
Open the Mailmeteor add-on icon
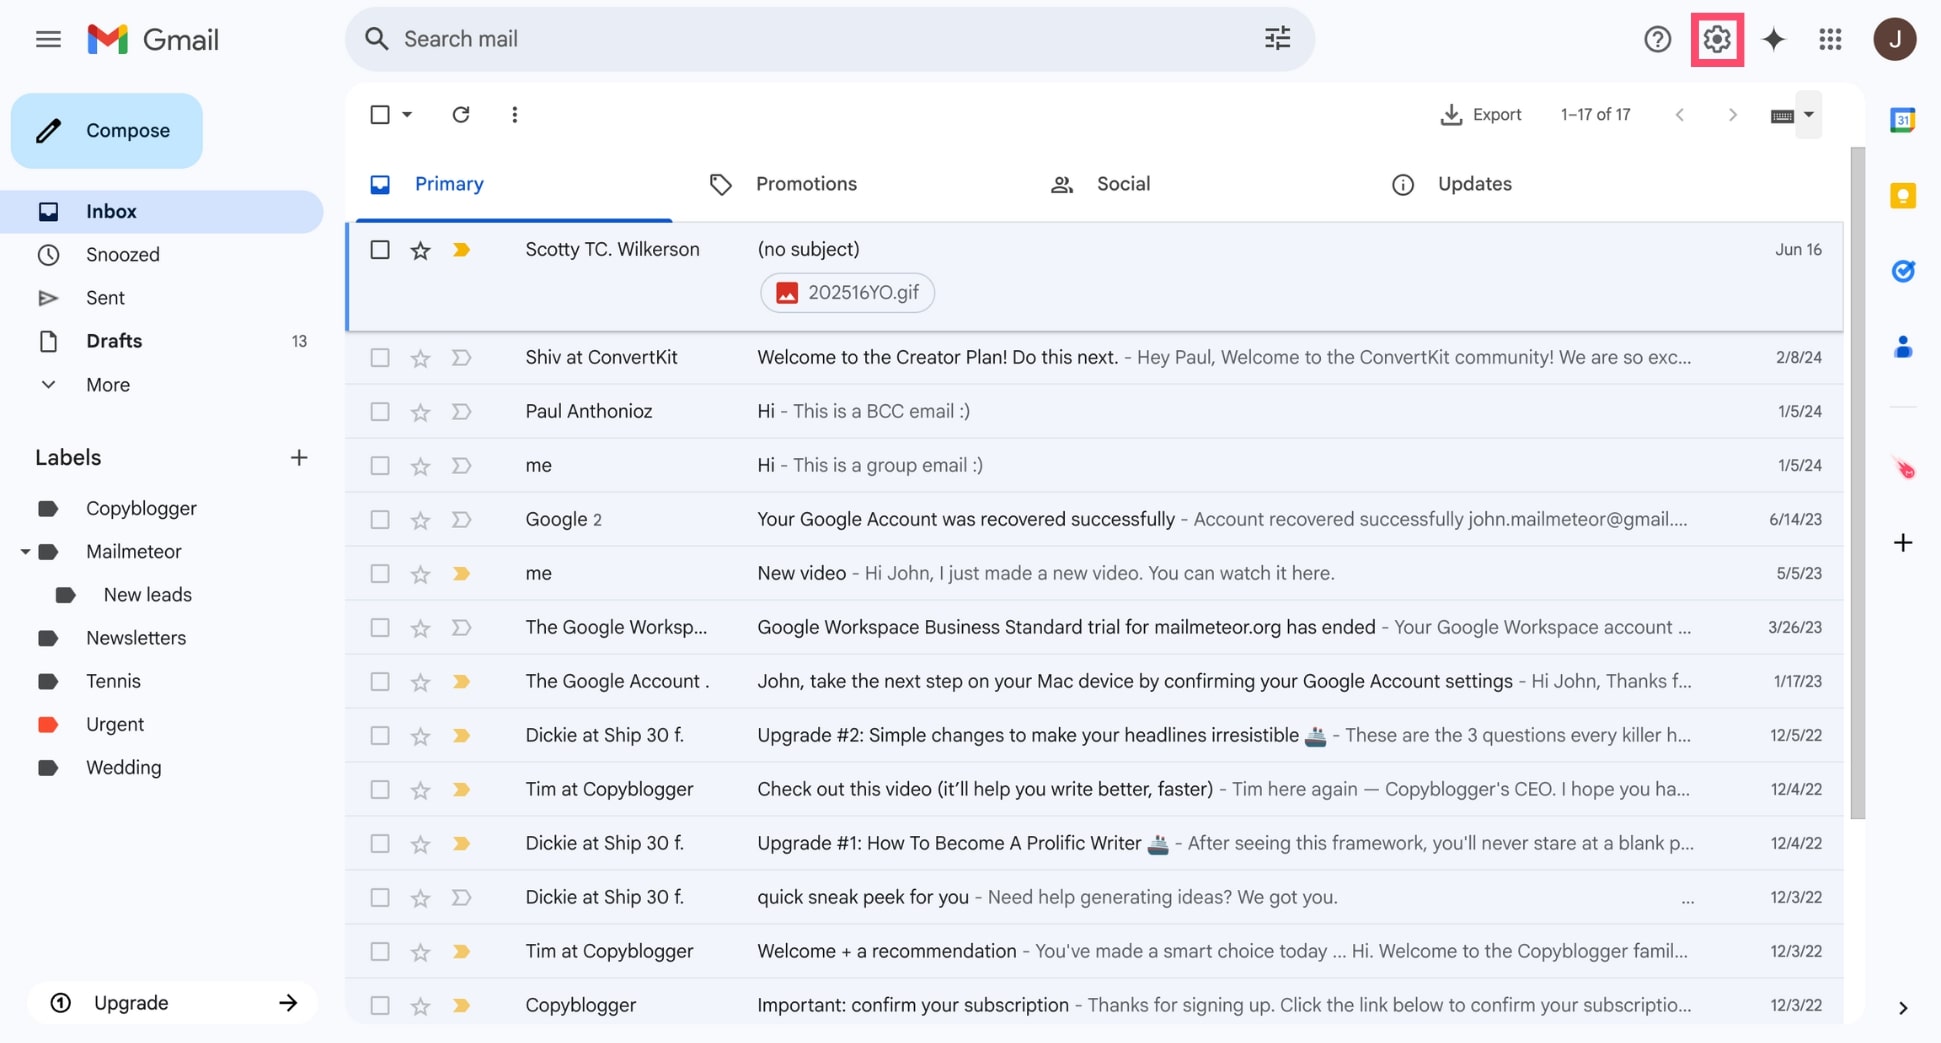1903,468
